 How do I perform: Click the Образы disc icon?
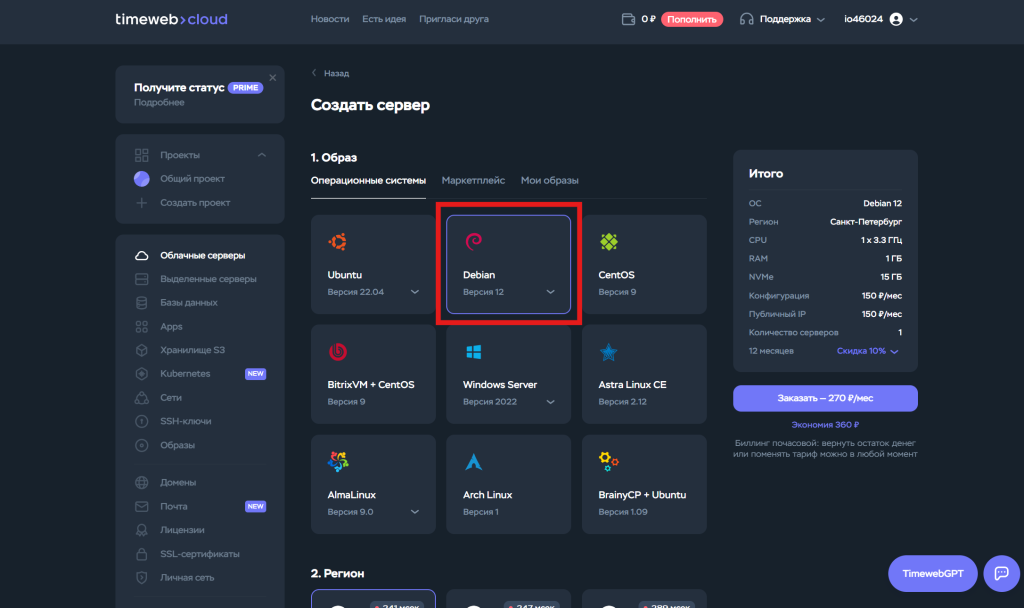point(142,445)
